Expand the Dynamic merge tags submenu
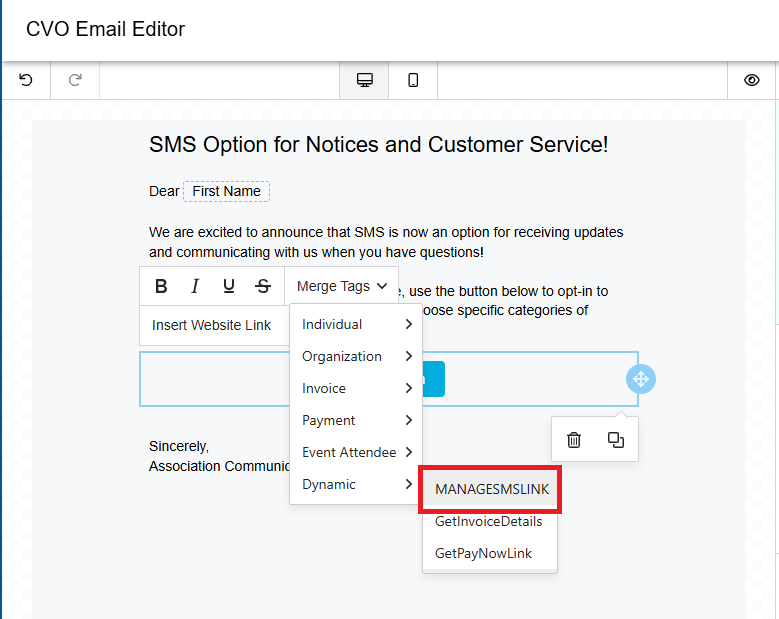 [356, 484]
